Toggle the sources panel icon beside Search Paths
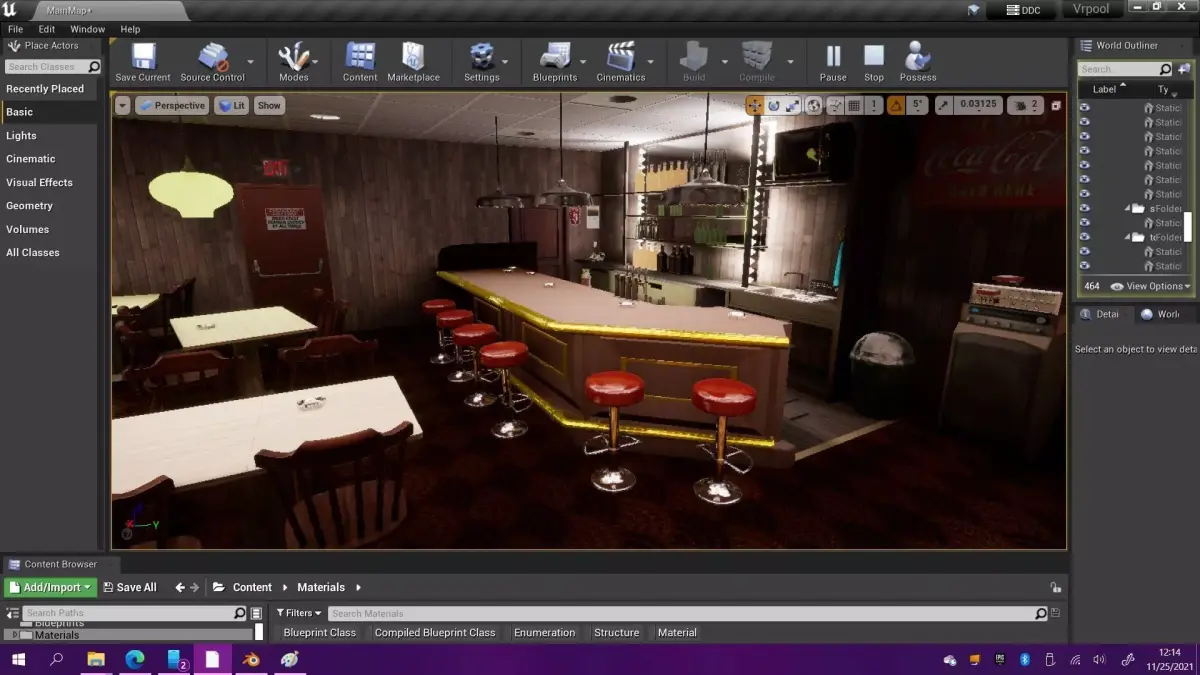Image resolution: width=1200 pixels, height=675 pixels. click(13, 613)
